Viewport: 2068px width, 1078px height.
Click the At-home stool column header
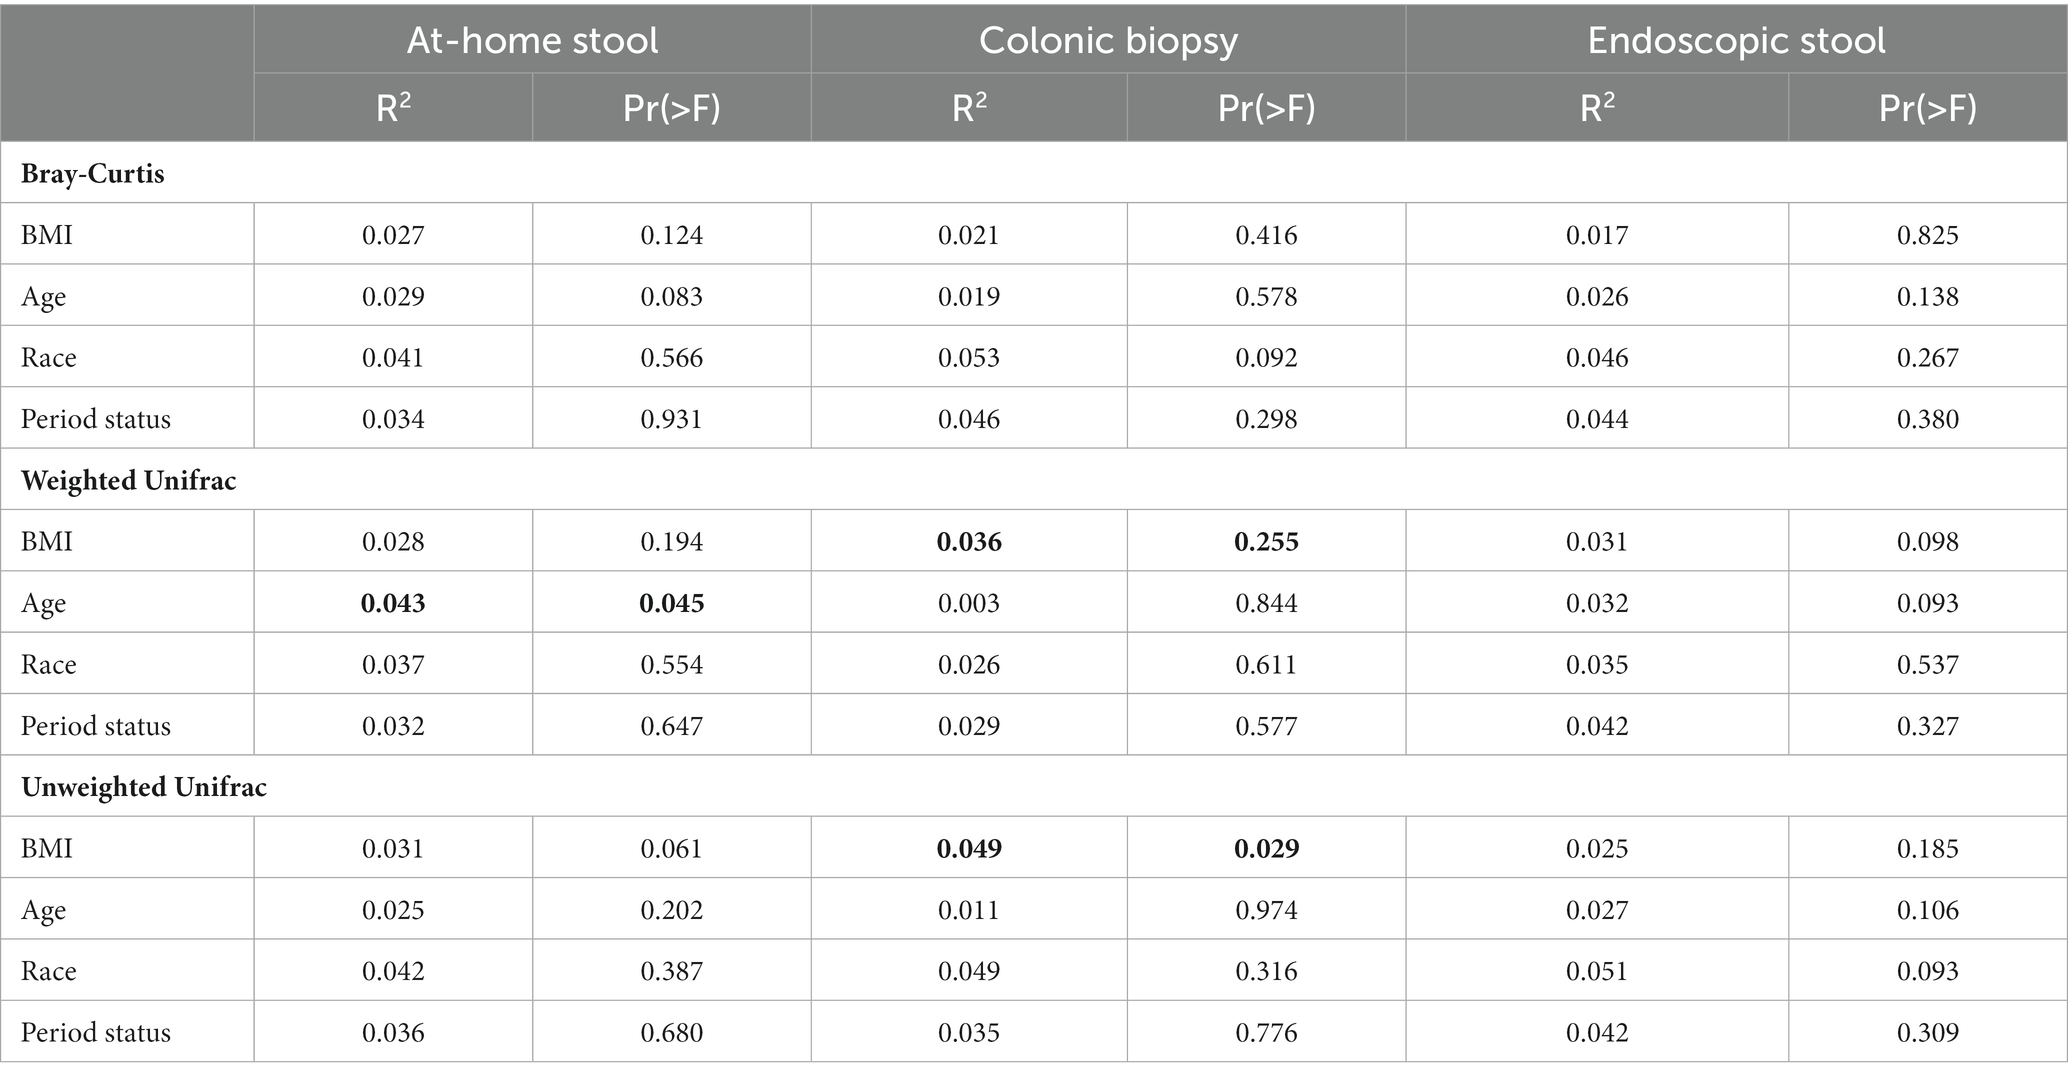532,40
